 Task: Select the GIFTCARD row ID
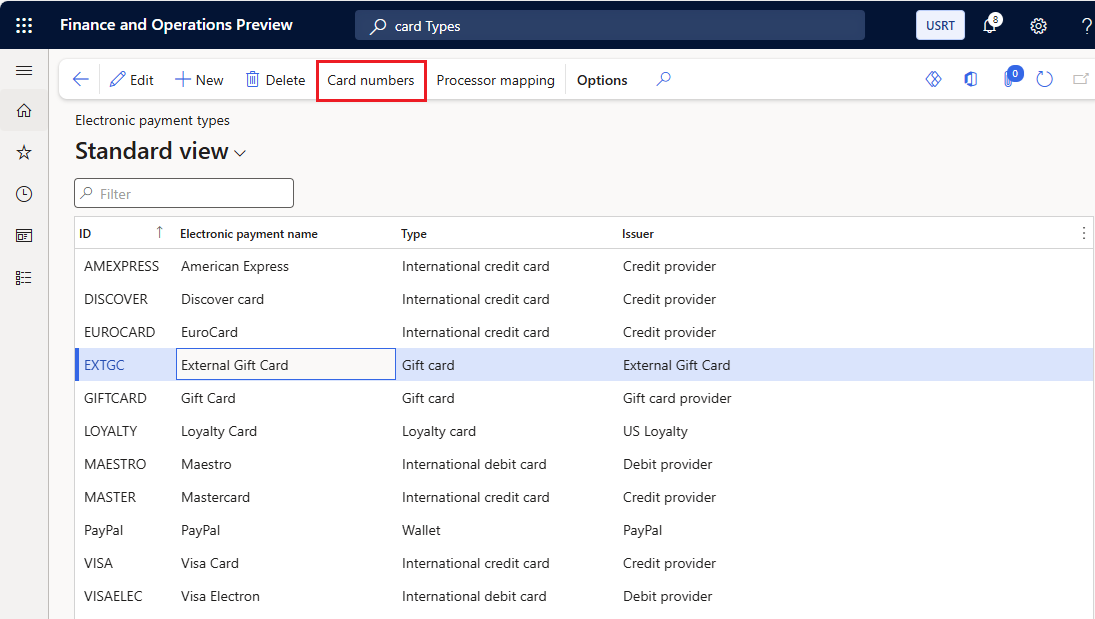tap(115, 398)
